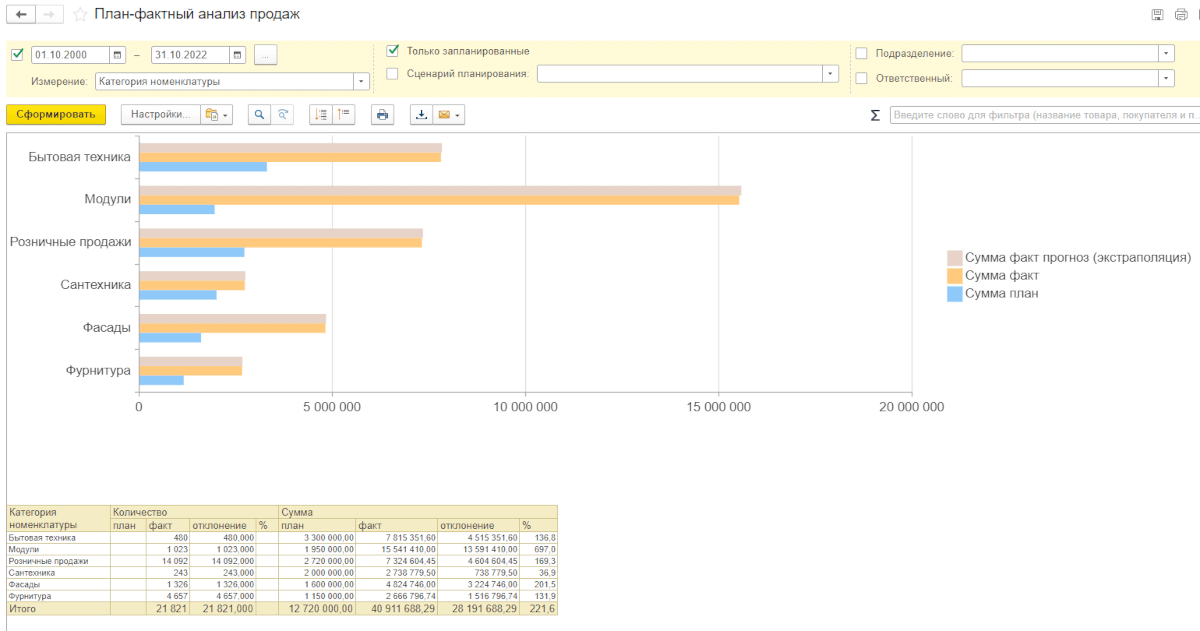
Task: Click the Сумма план blue legend swatch
Action: click(x=954, y=294)
